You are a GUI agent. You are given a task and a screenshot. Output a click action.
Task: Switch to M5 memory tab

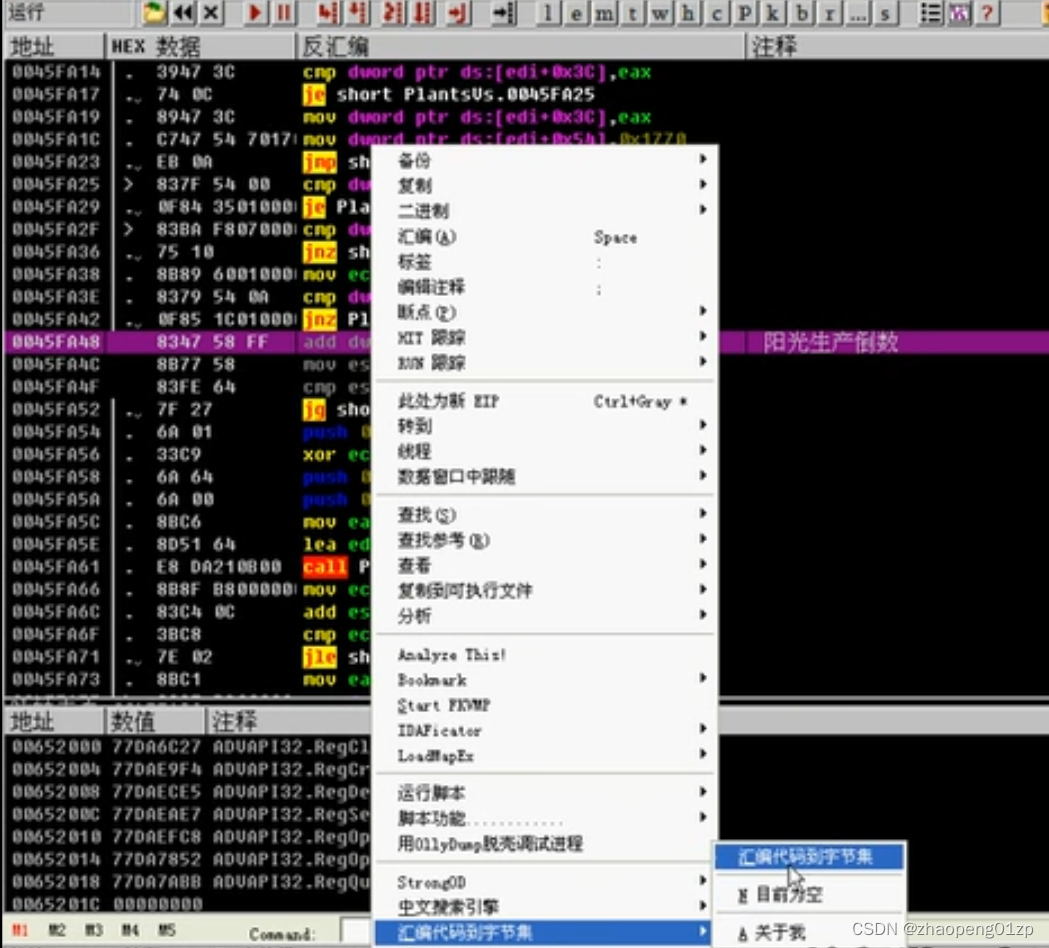[x=166, y=930]
